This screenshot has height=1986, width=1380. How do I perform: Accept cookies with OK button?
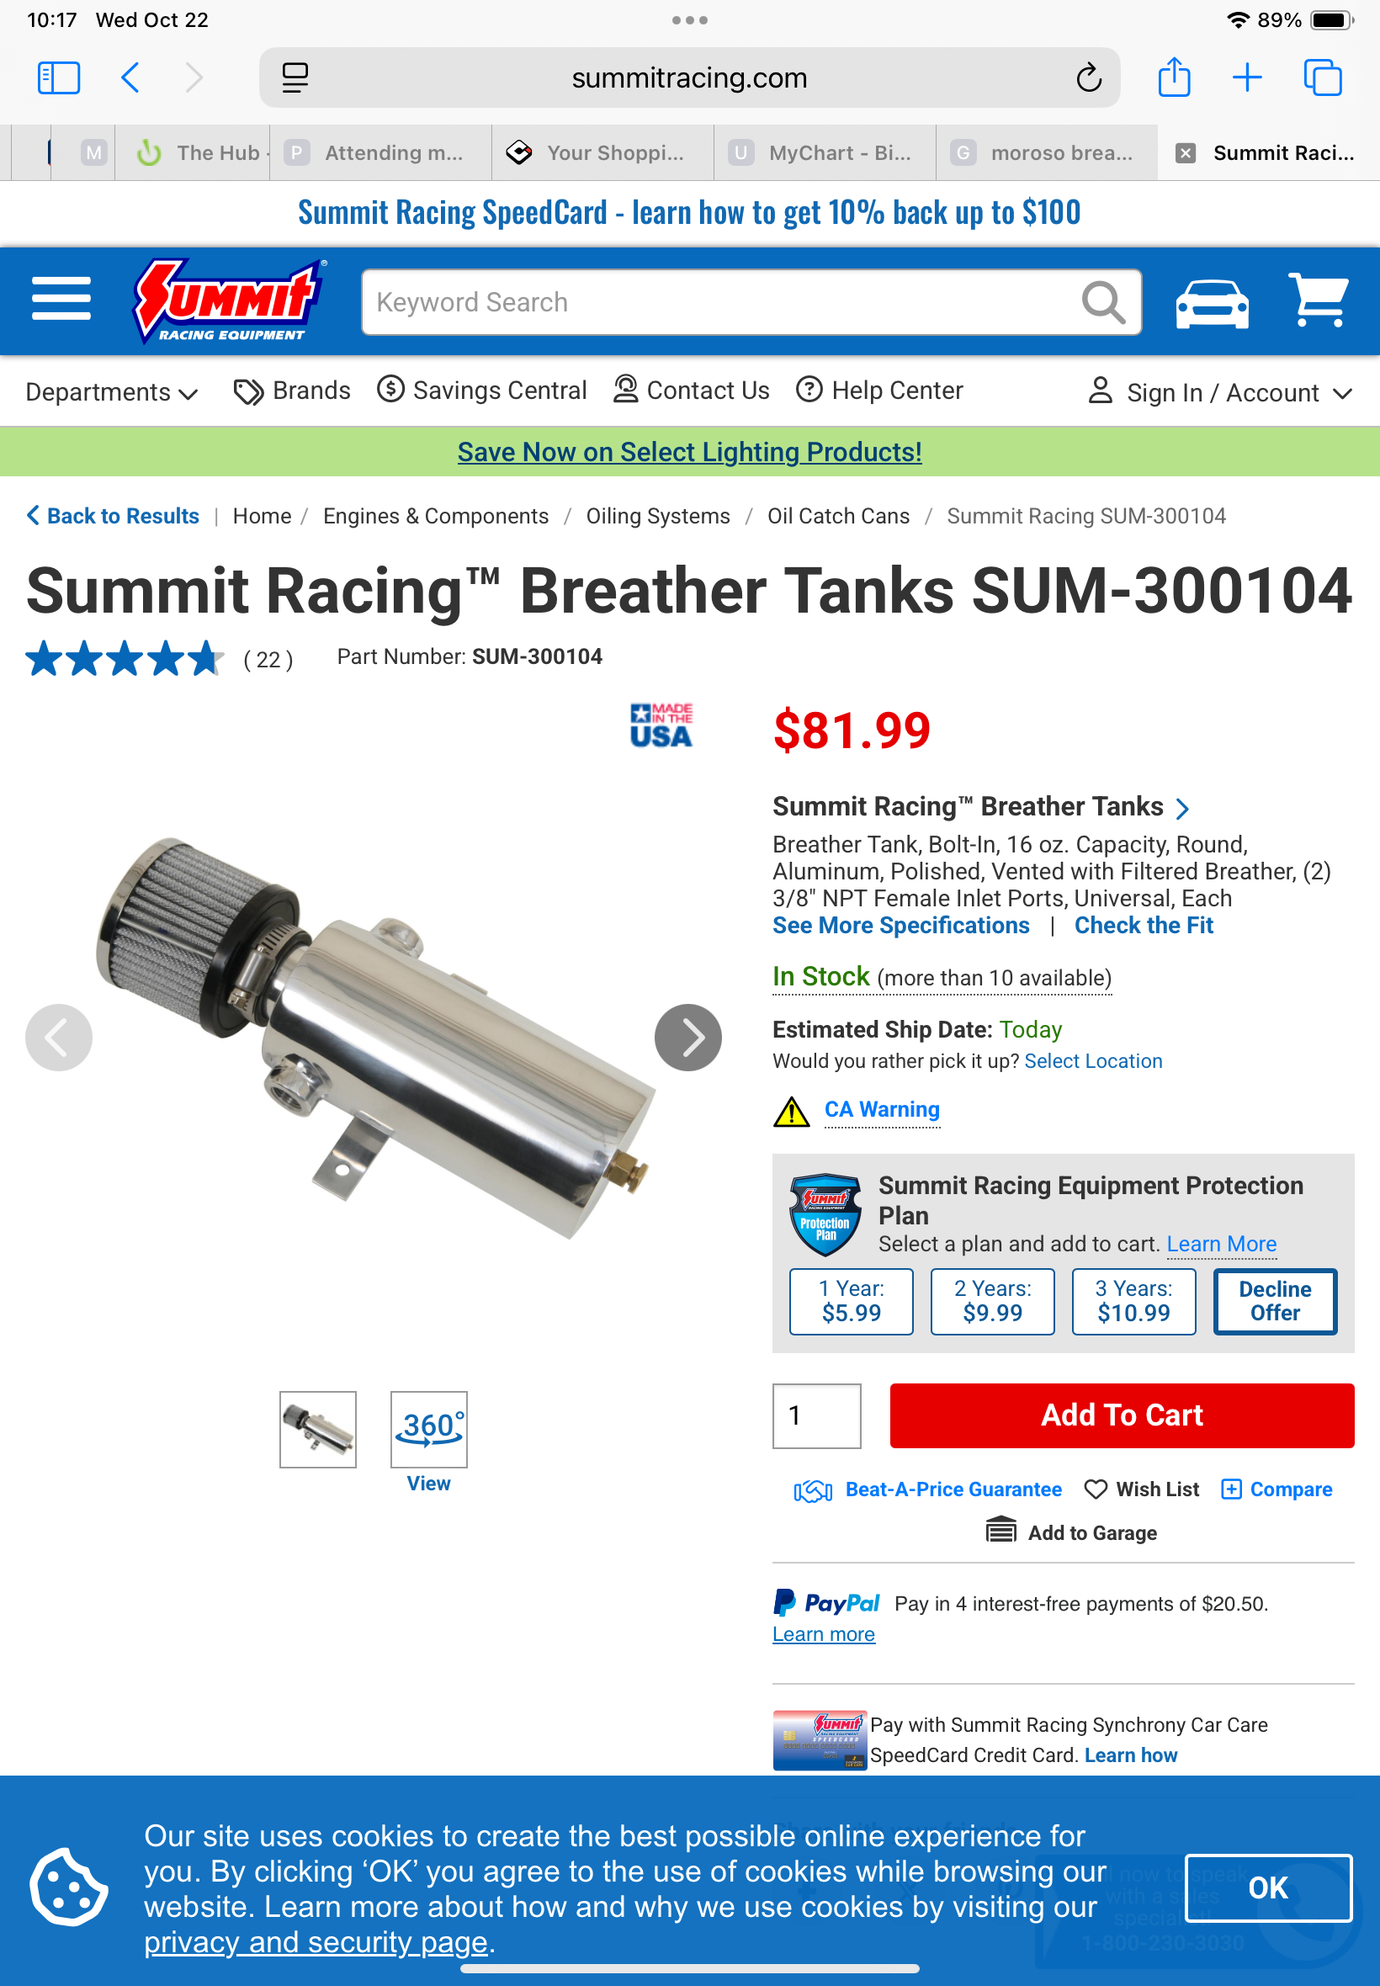1268,1888
